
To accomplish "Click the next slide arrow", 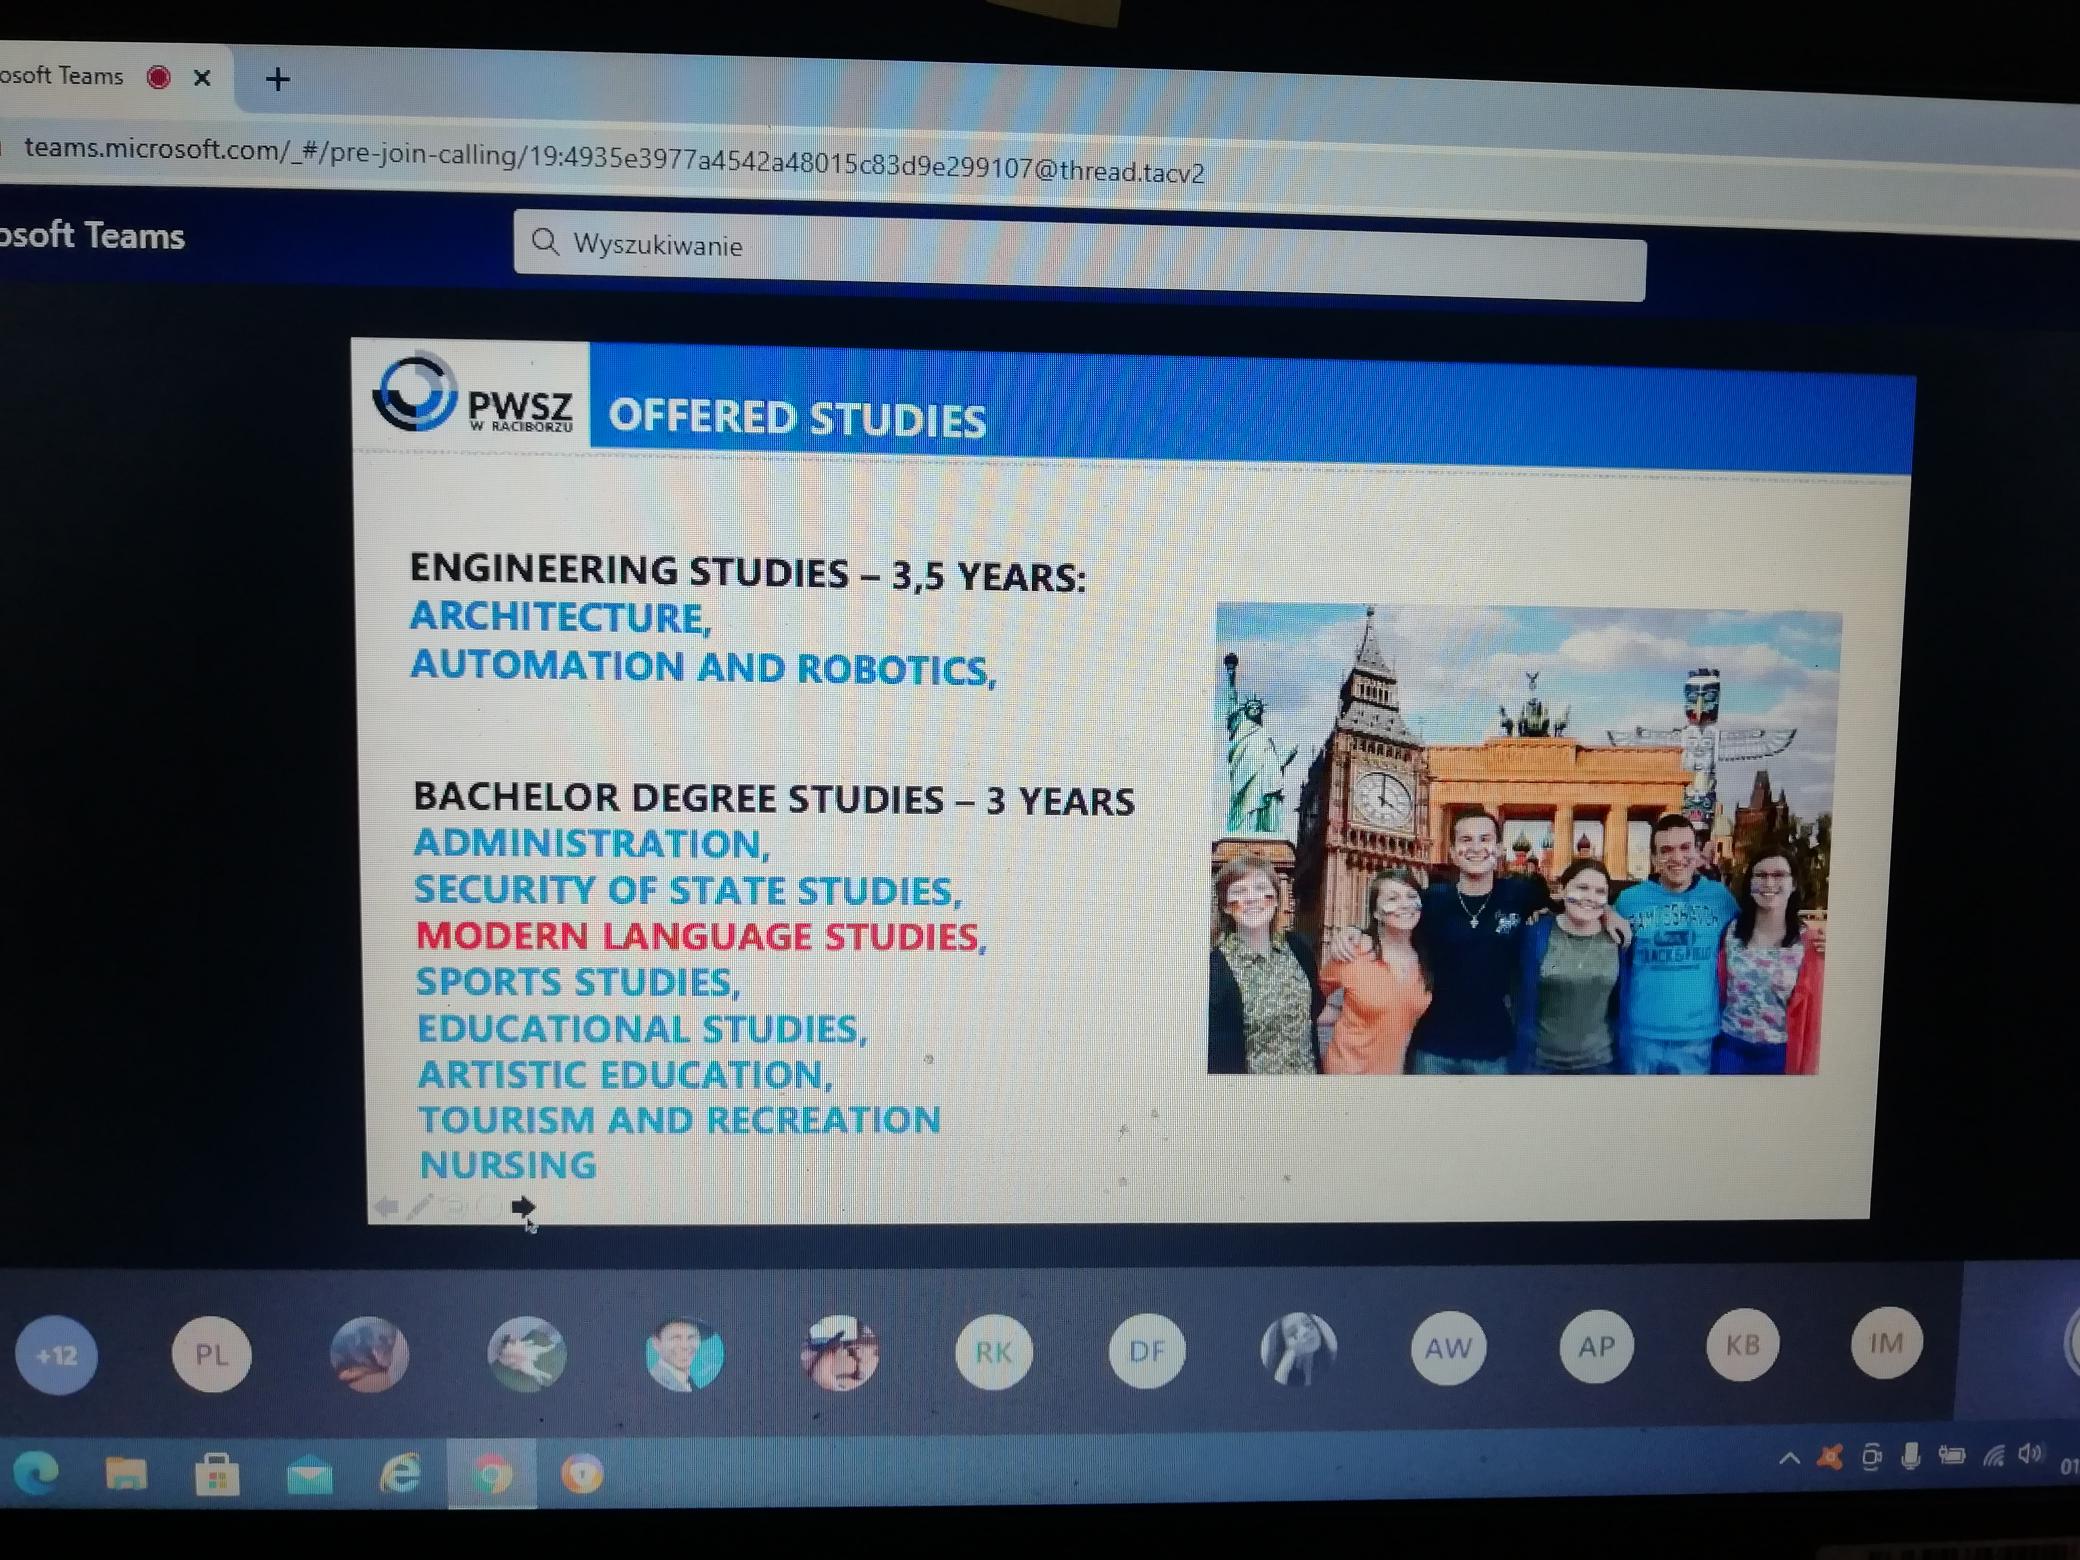I will pyautogui.click(x=522, y=1207).
